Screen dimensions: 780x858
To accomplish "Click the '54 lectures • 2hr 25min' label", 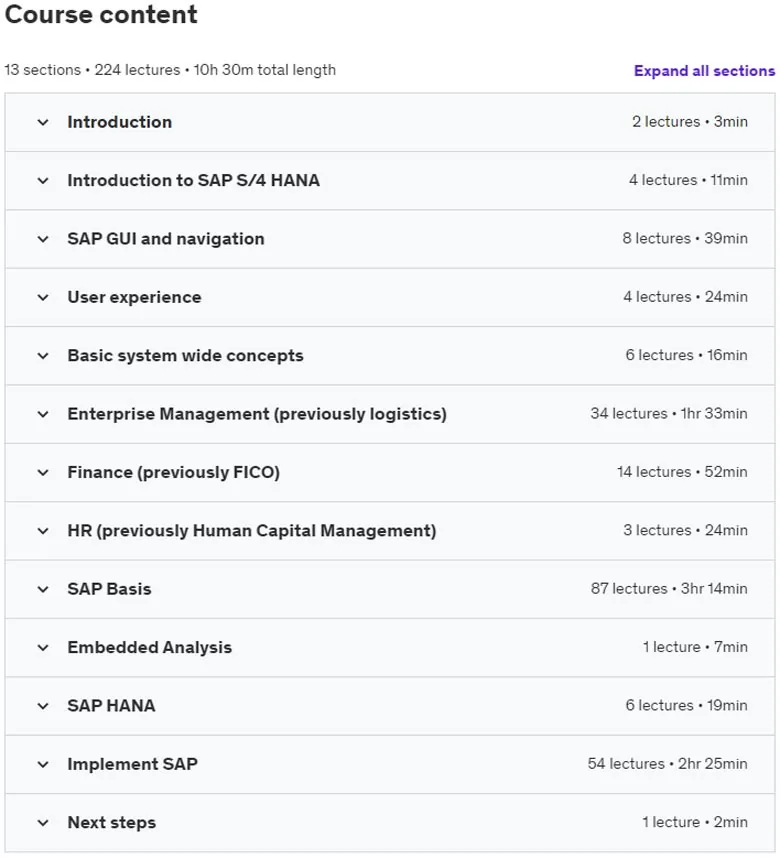I will [x=667, y=764].
